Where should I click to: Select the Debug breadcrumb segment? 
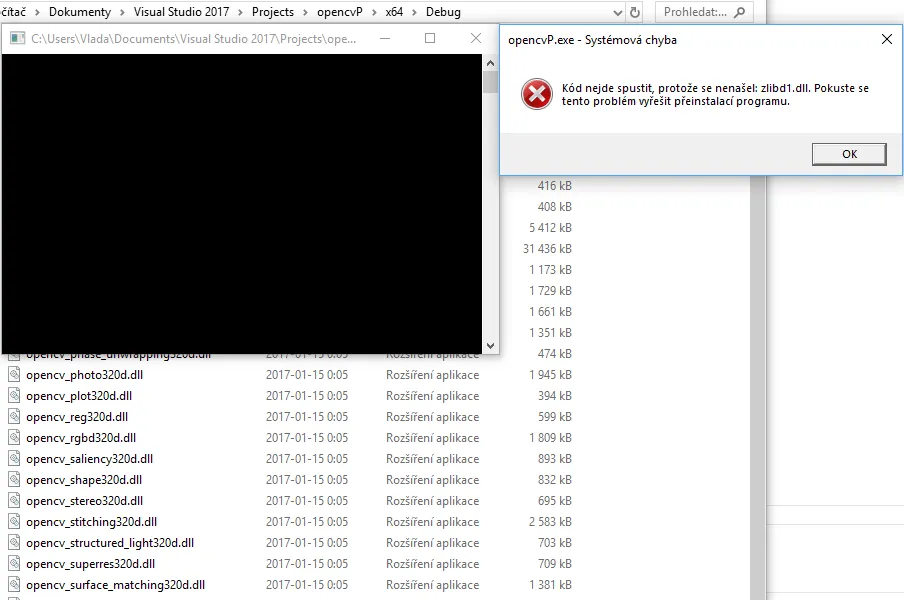point(443,12)
